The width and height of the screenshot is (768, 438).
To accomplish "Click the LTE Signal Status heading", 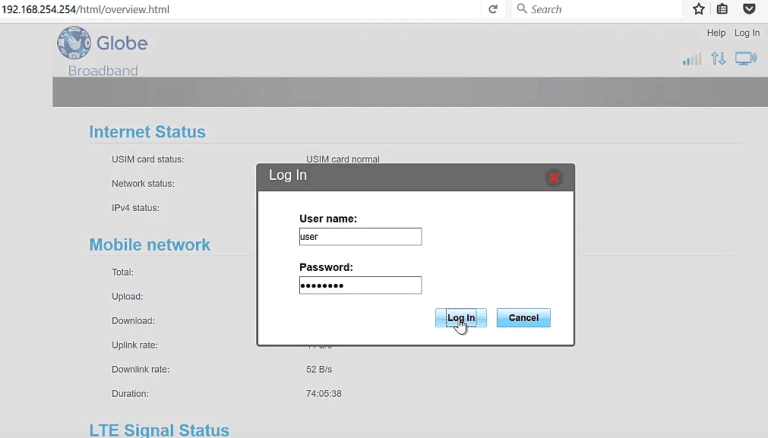I will 159,430.
